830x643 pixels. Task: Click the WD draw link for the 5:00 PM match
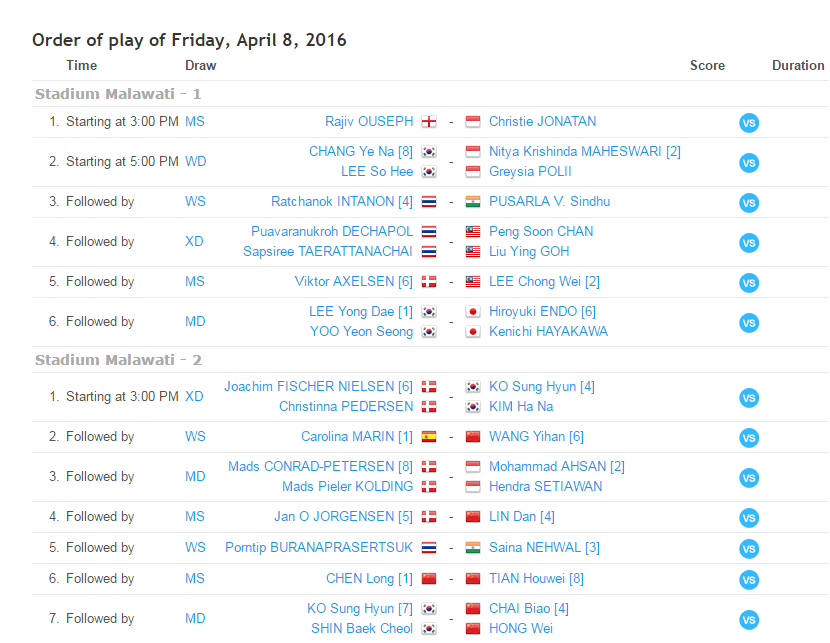click(x=195, y=162)
